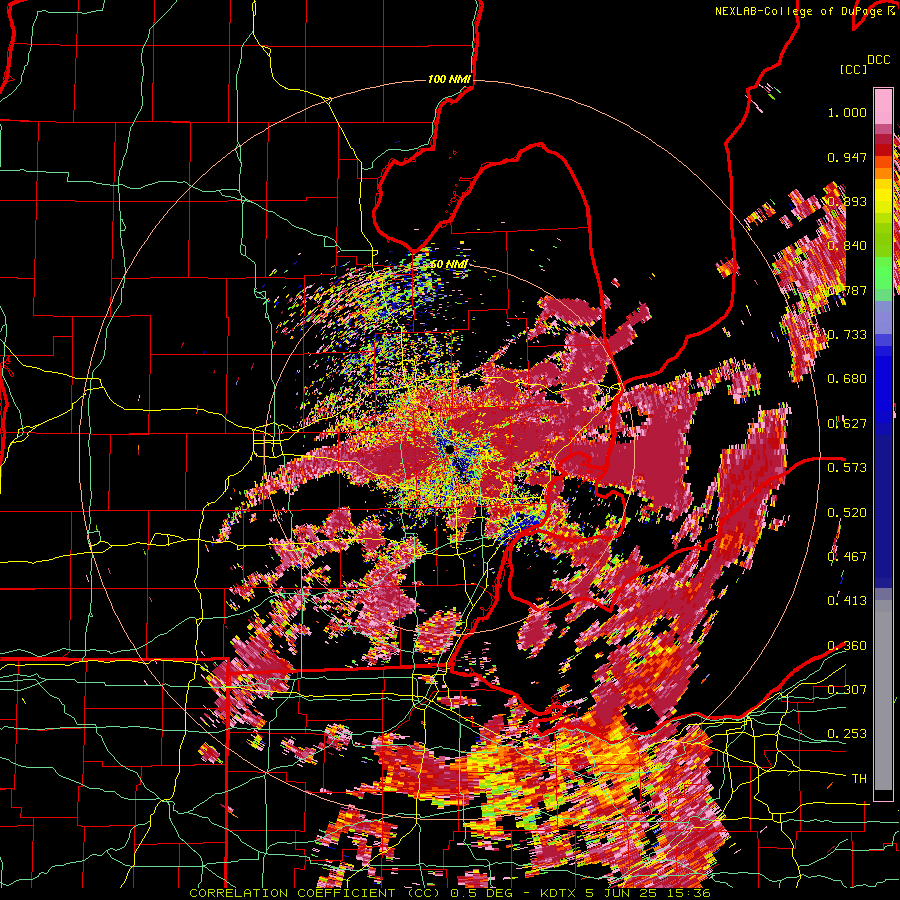Click the 0.5 DEG elevation text
900x900 pixels.
tap(483, 893)
